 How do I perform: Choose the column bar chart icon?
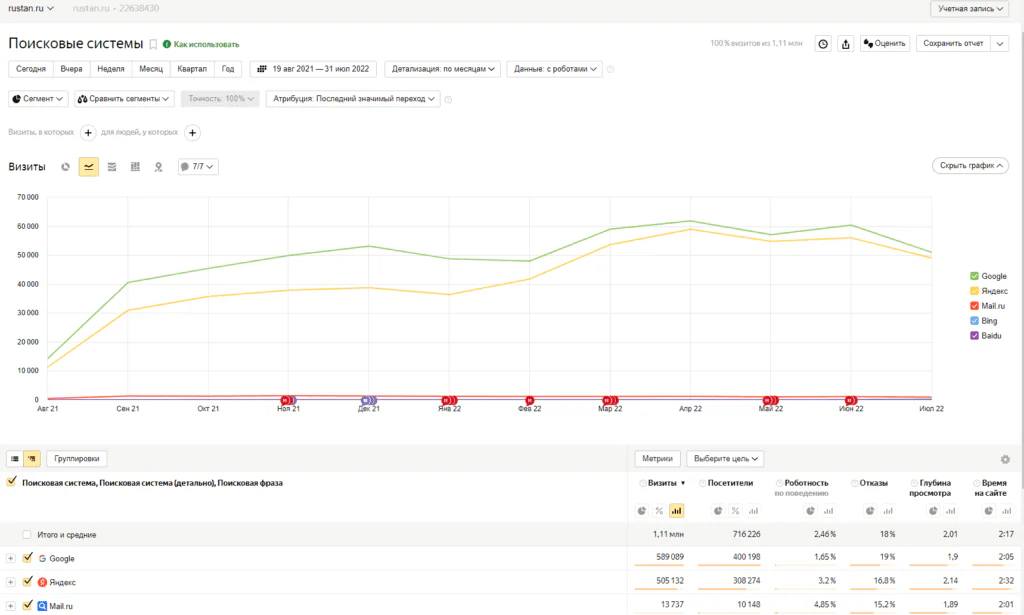[x=135, y=167]
